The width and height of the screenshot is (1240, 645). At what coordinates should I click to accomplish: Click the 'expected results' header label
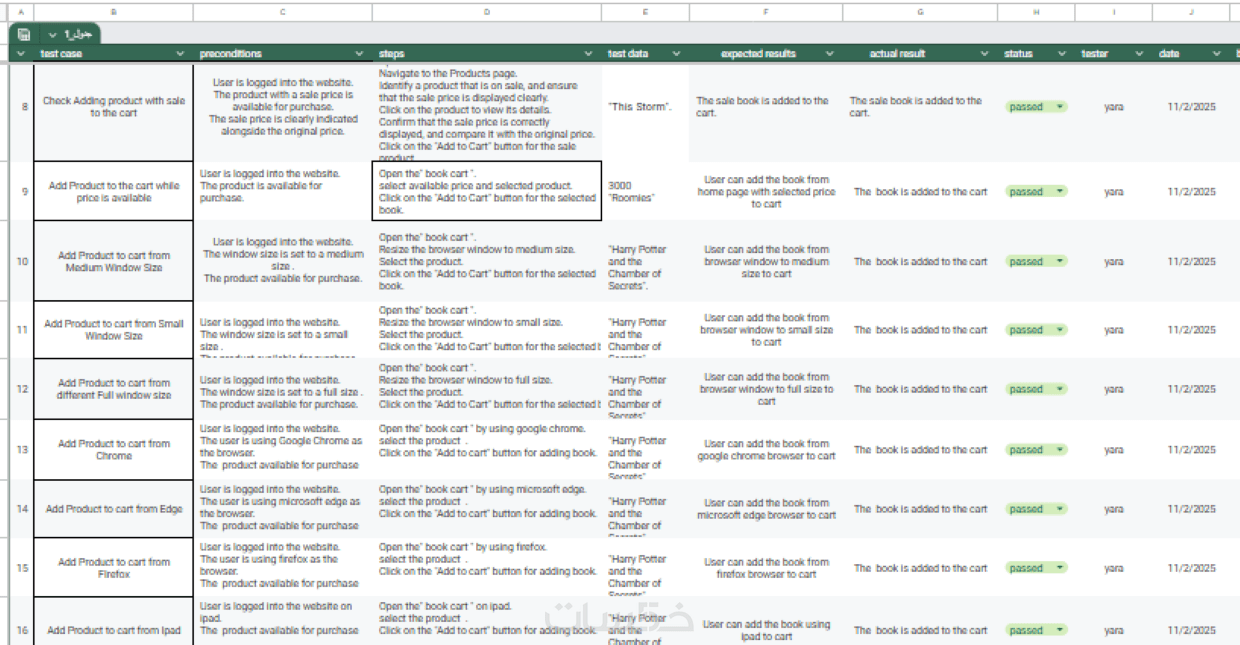point(759,54)
